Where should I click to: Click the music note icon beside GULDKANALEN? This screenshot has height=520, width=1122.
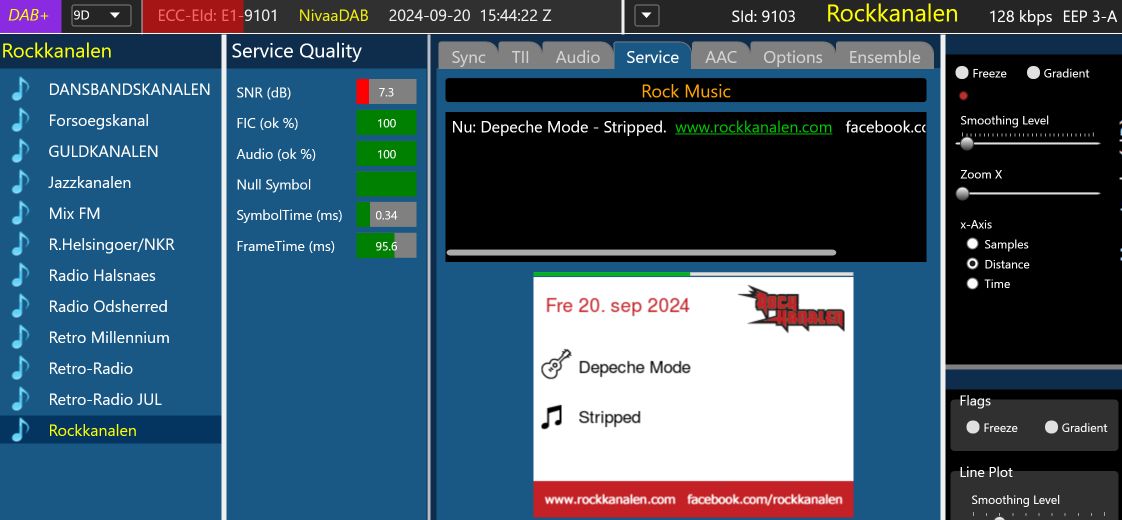coord(21,151)
